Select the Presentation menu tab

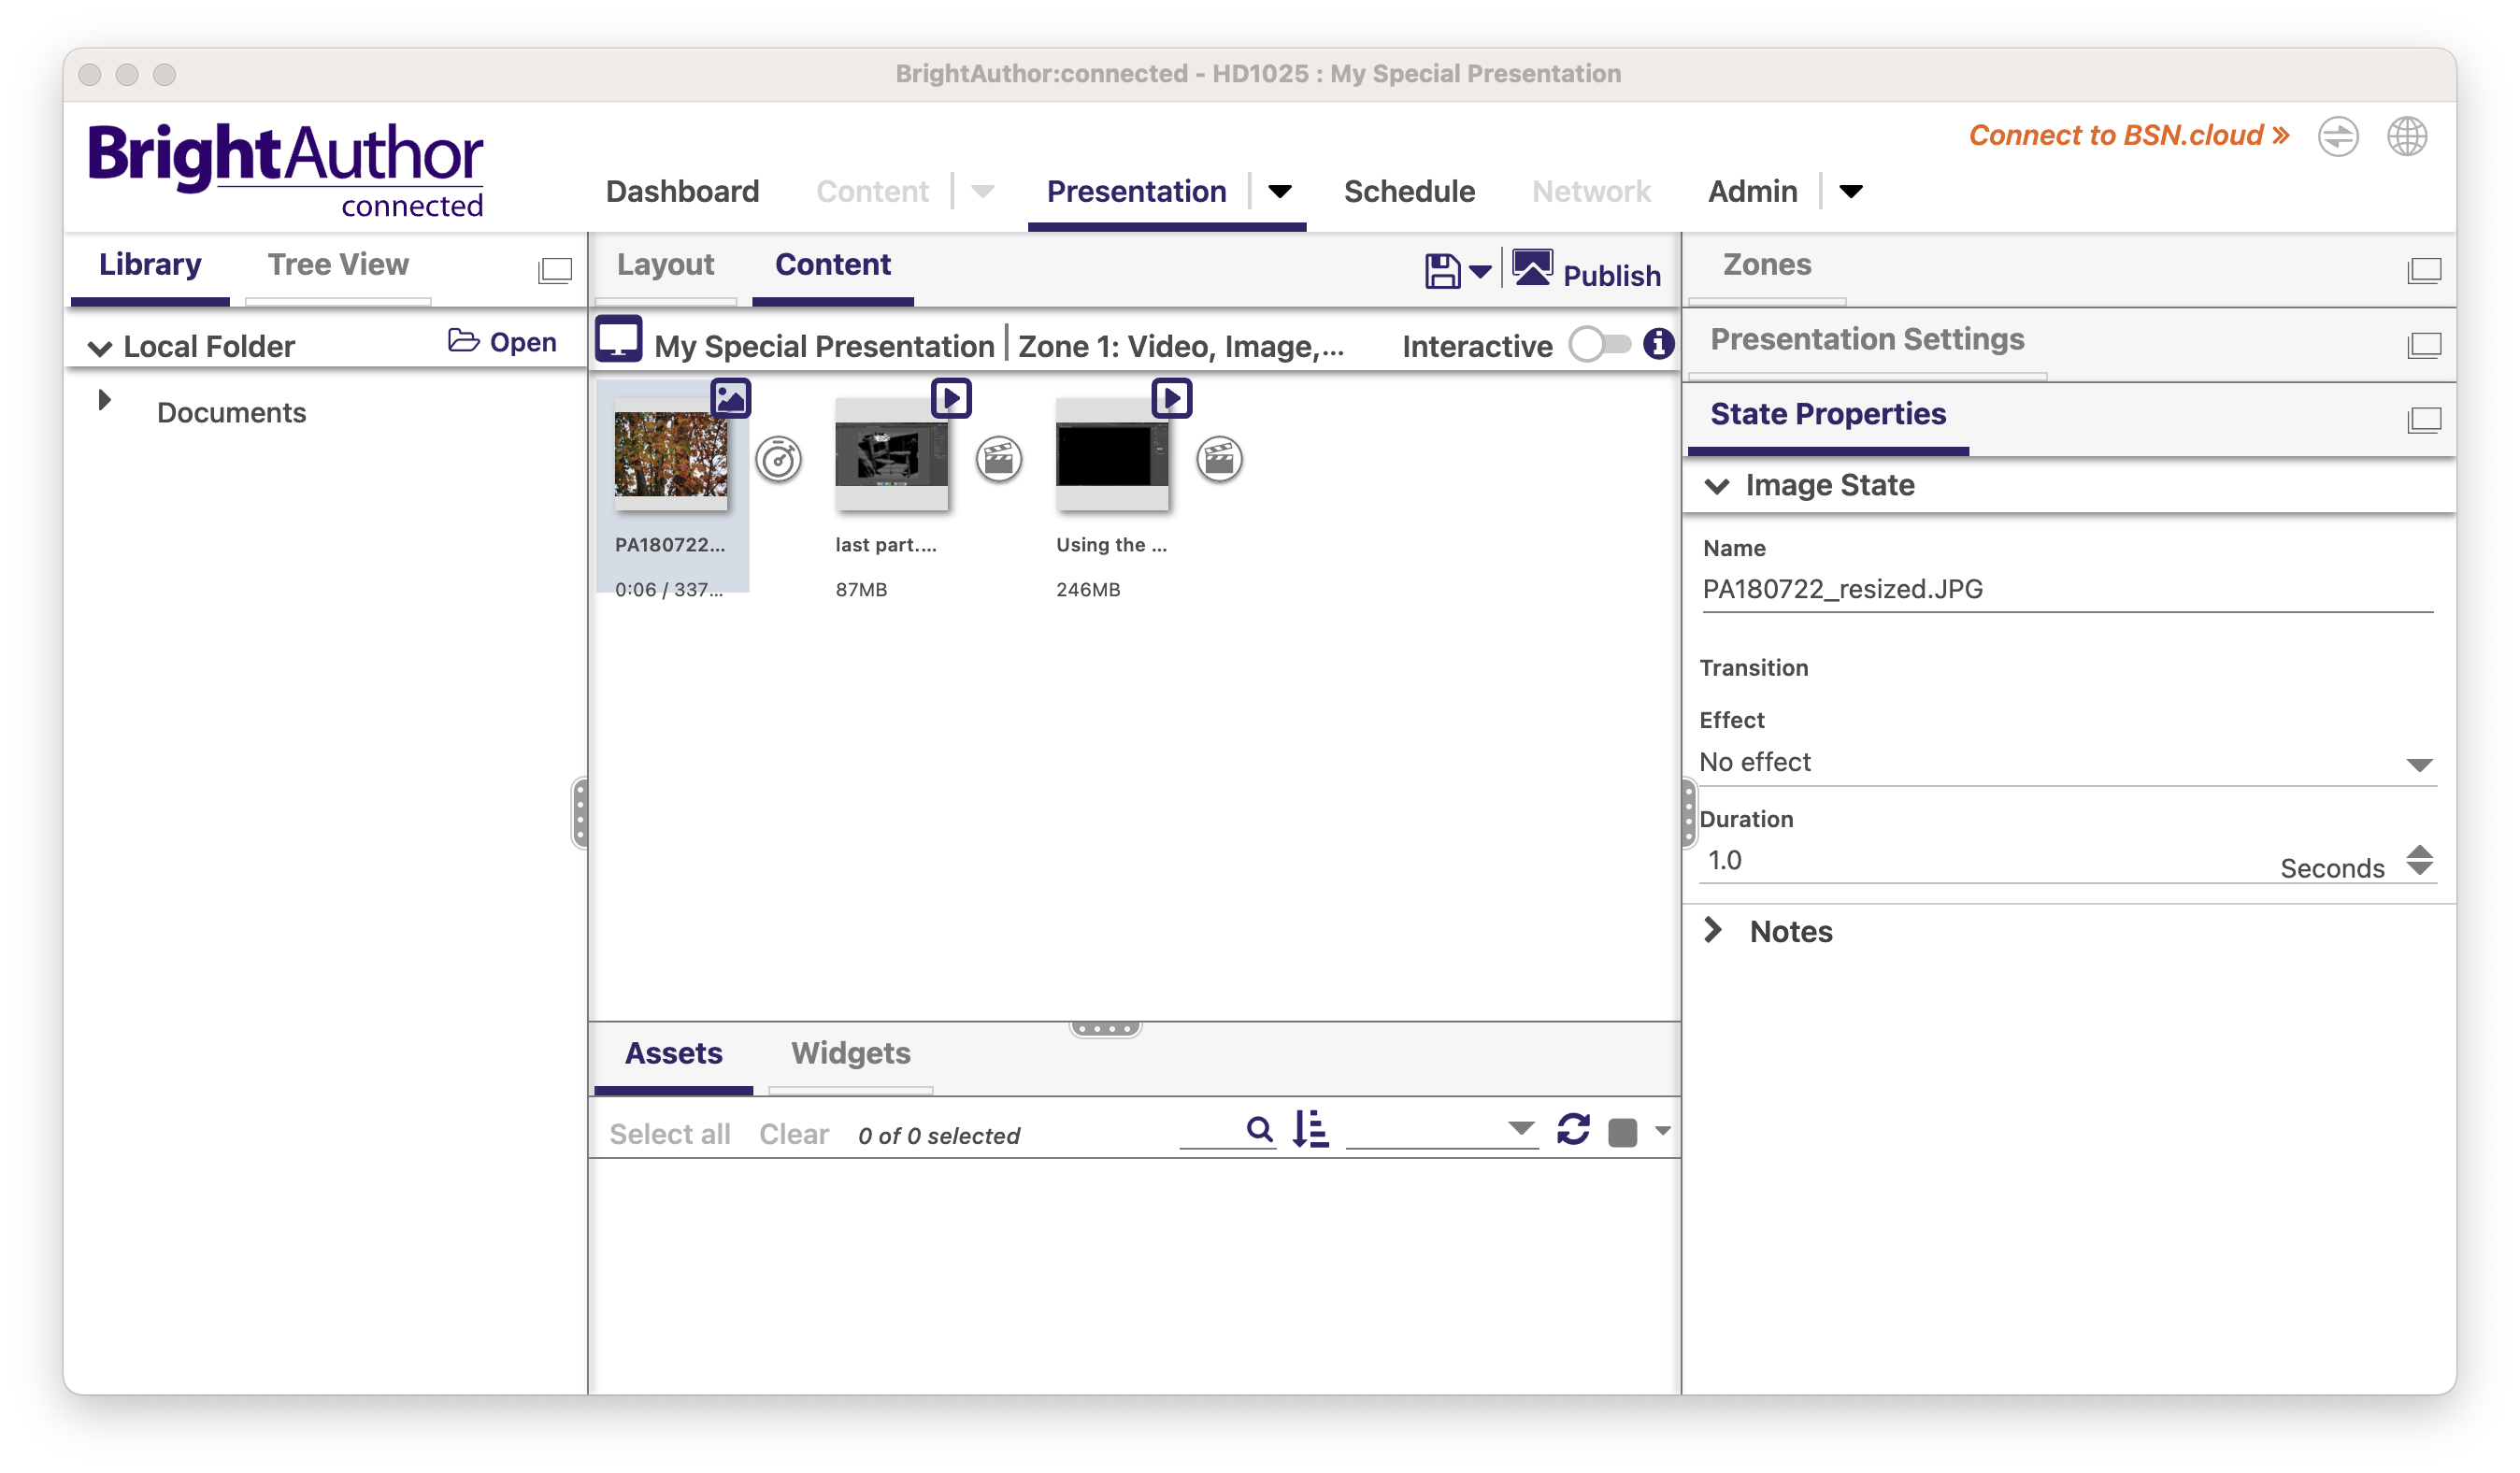(1136, 191)
